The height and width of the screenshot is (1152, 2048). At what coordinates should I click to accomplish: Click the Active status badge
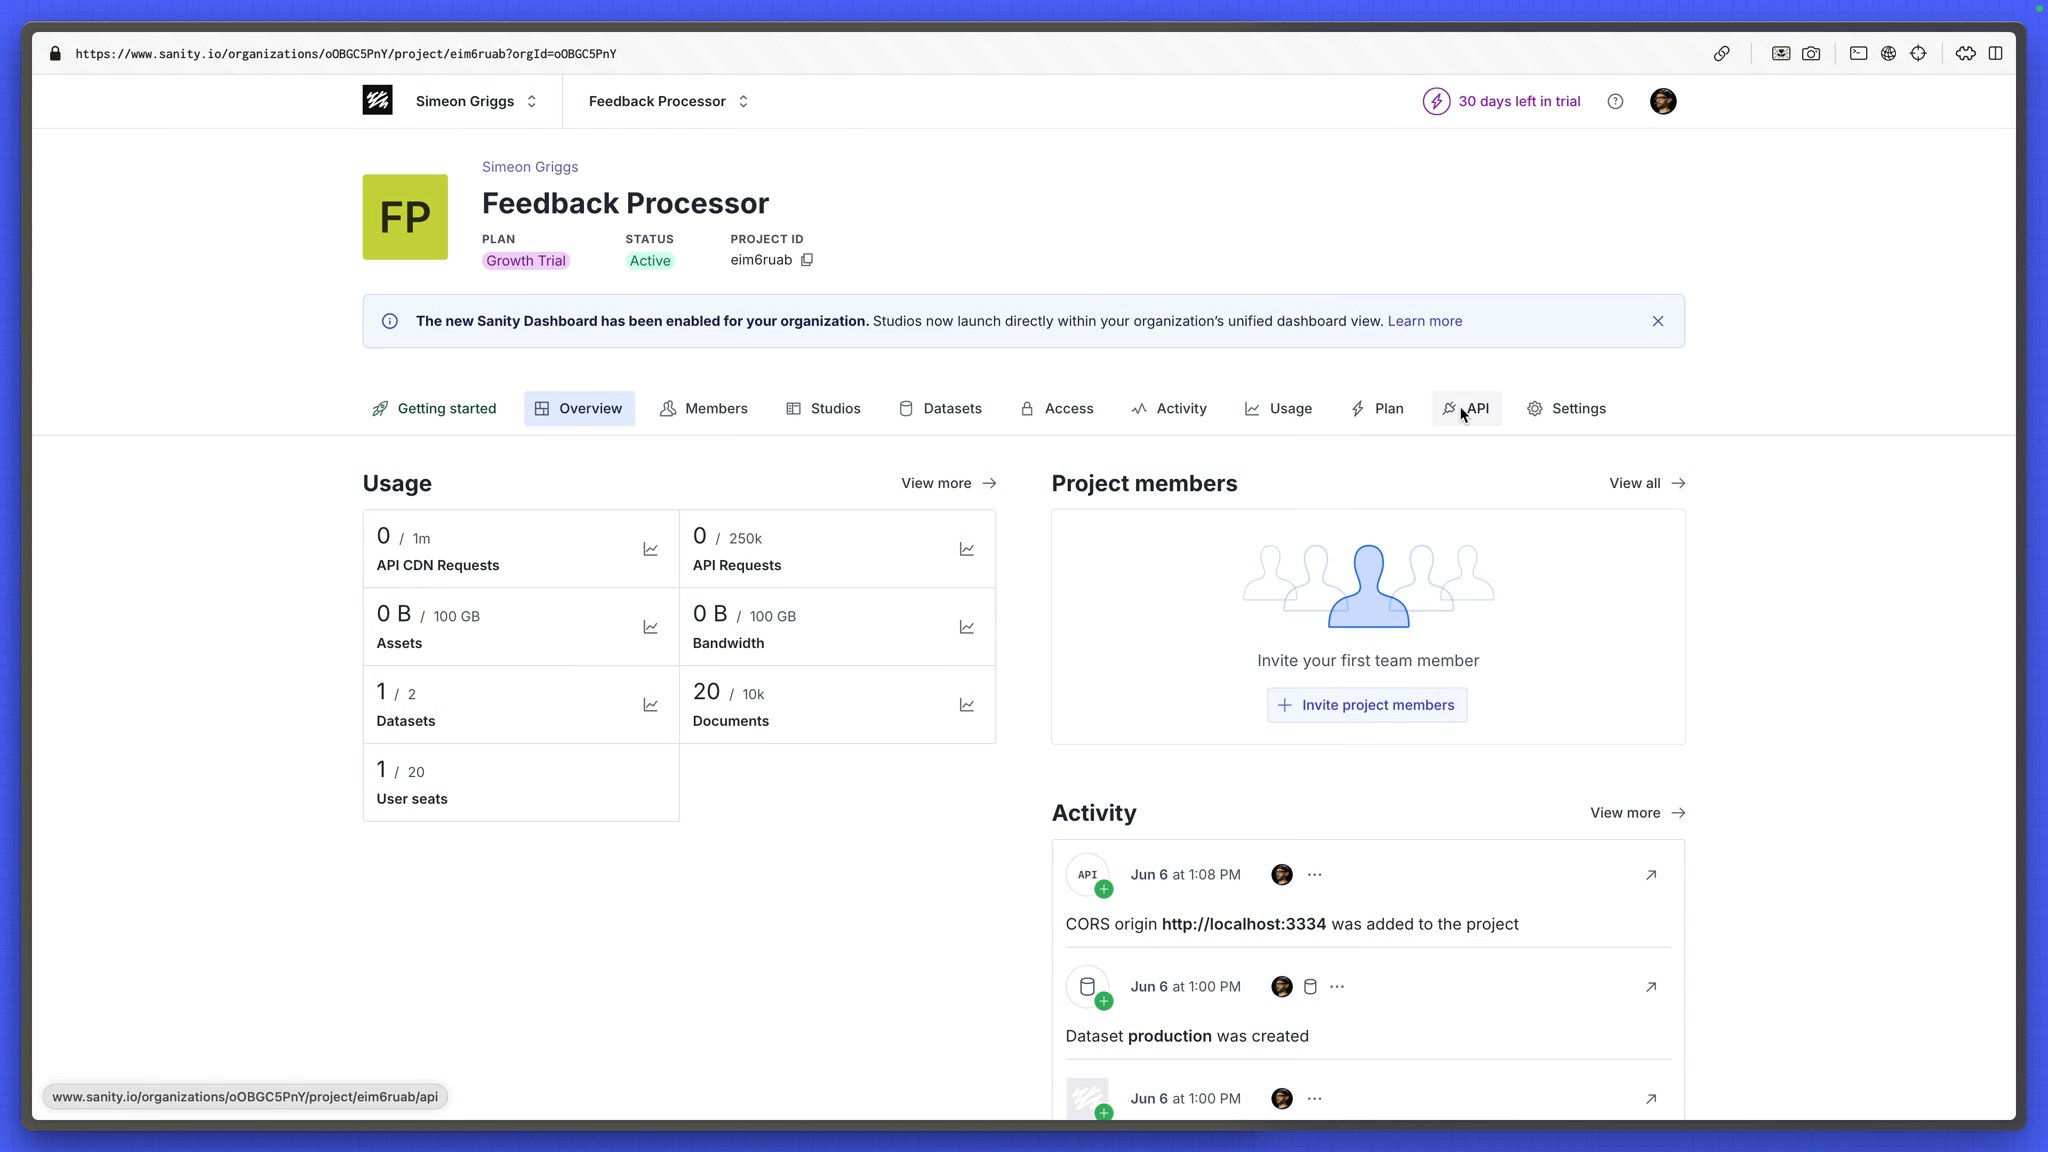(x=650, y=261)
